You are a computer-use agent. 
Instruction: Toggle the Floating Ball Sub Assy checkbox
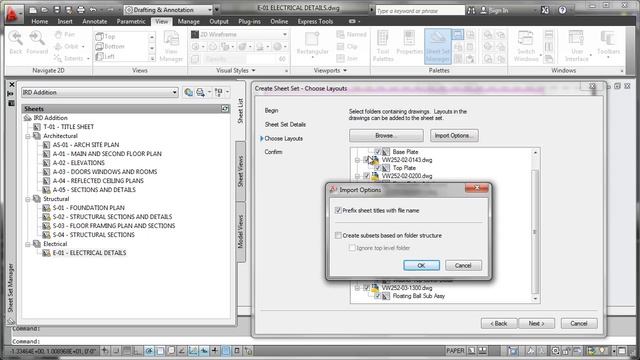click(x=377, y=296)
